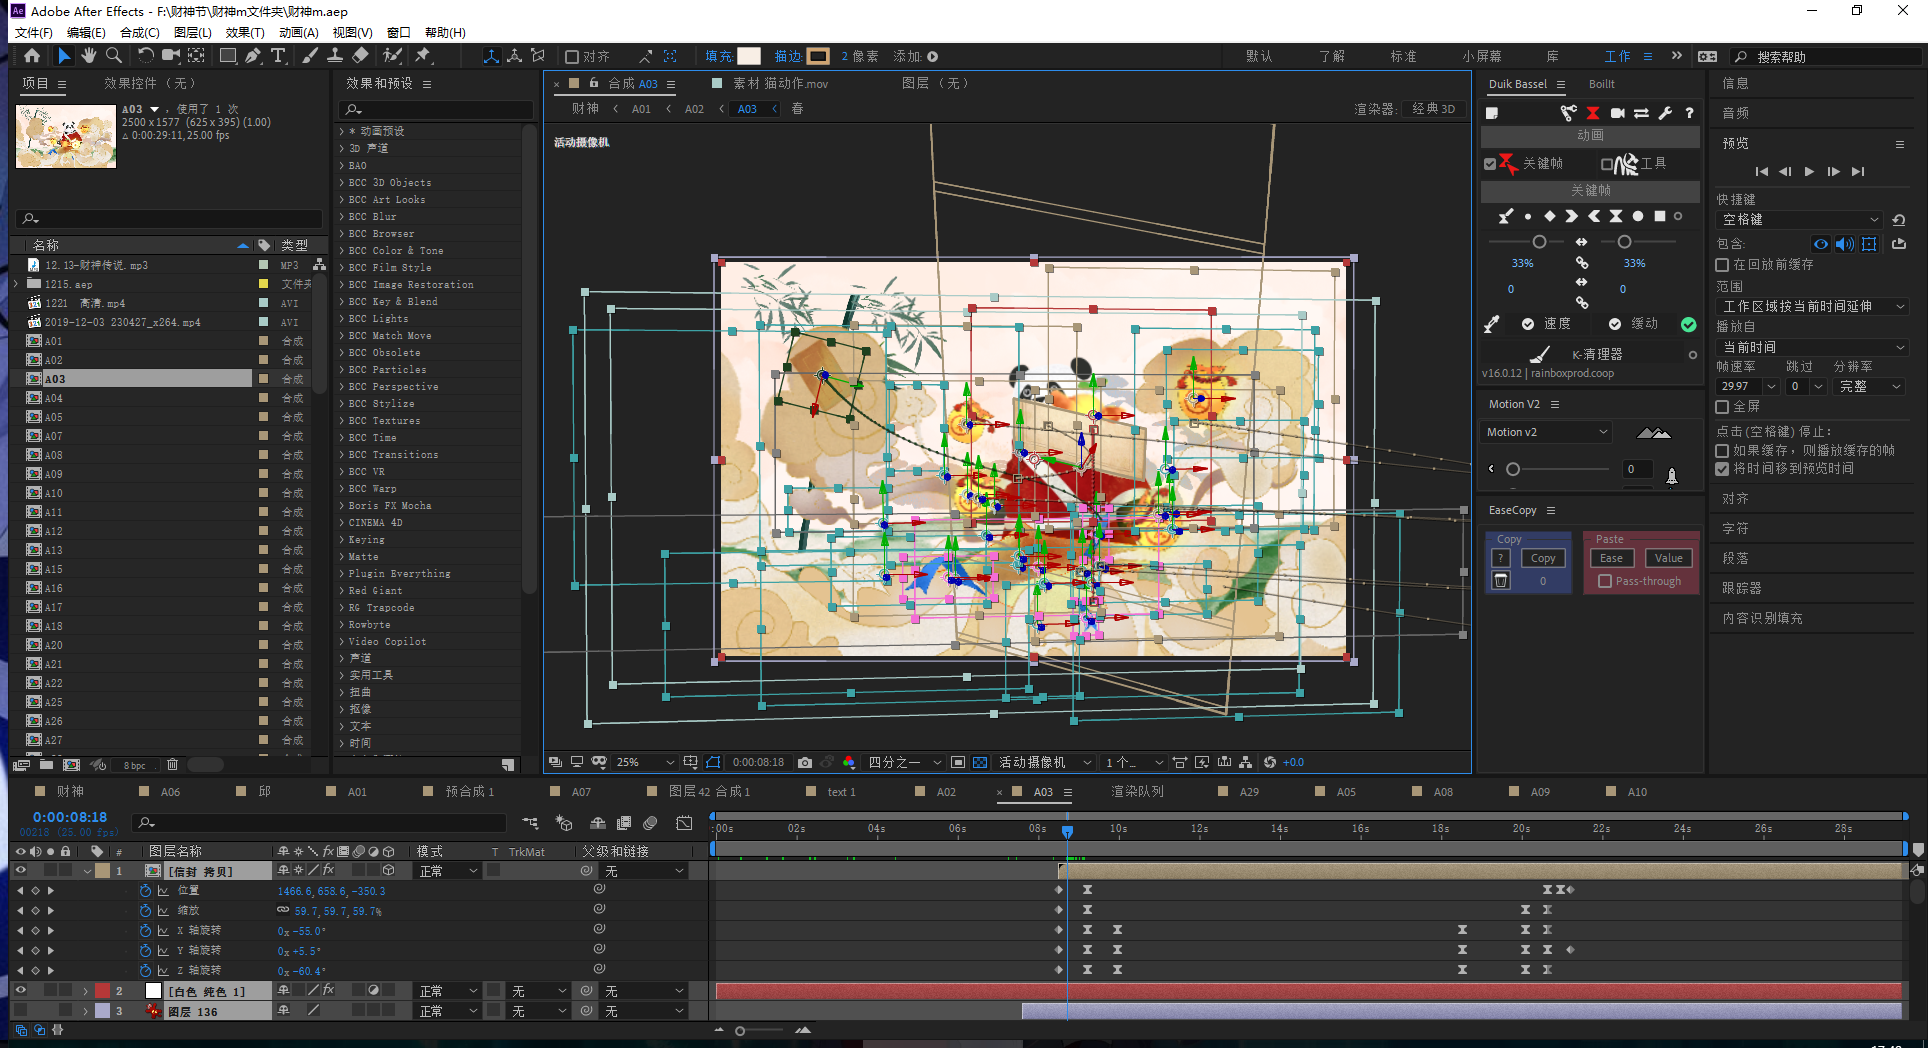
Task: Hide the 白色 纯色 1 layer
Action: [20, 990]
